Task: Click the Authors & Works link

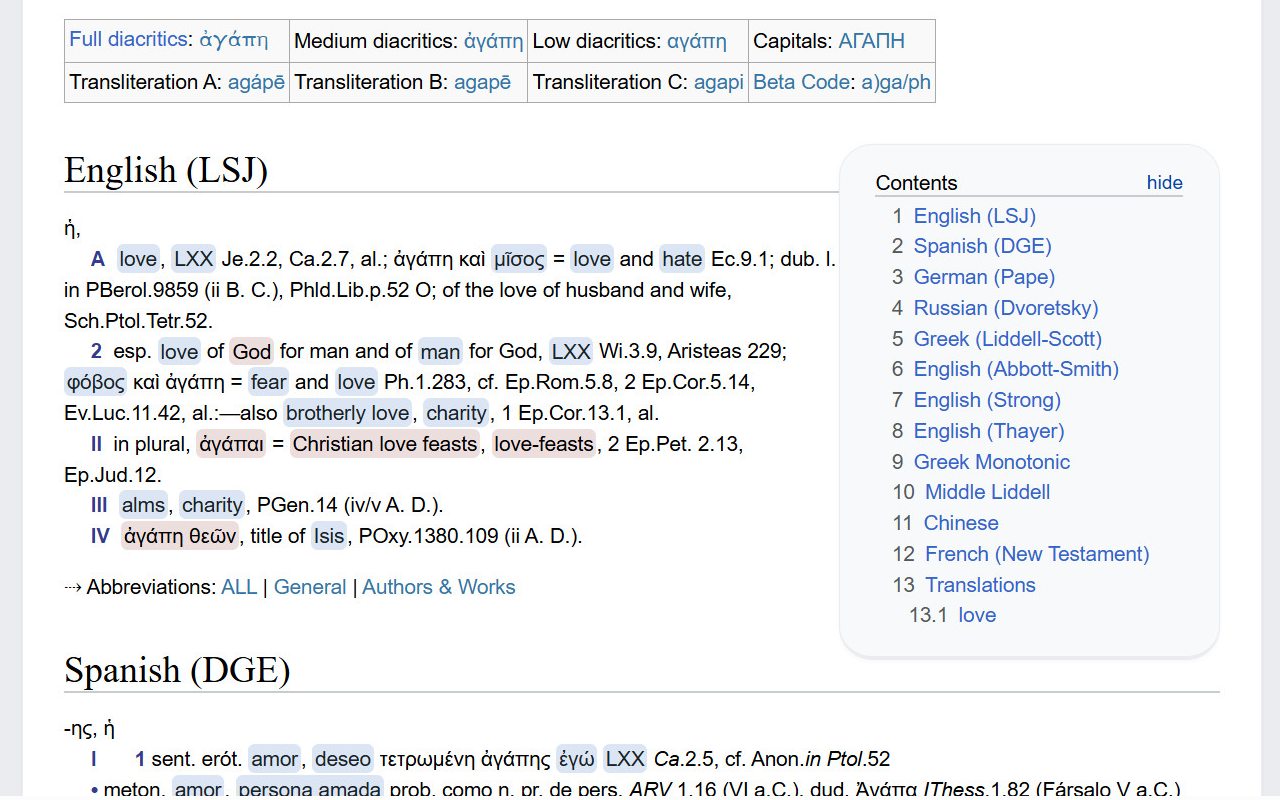Action: (439, 587)
